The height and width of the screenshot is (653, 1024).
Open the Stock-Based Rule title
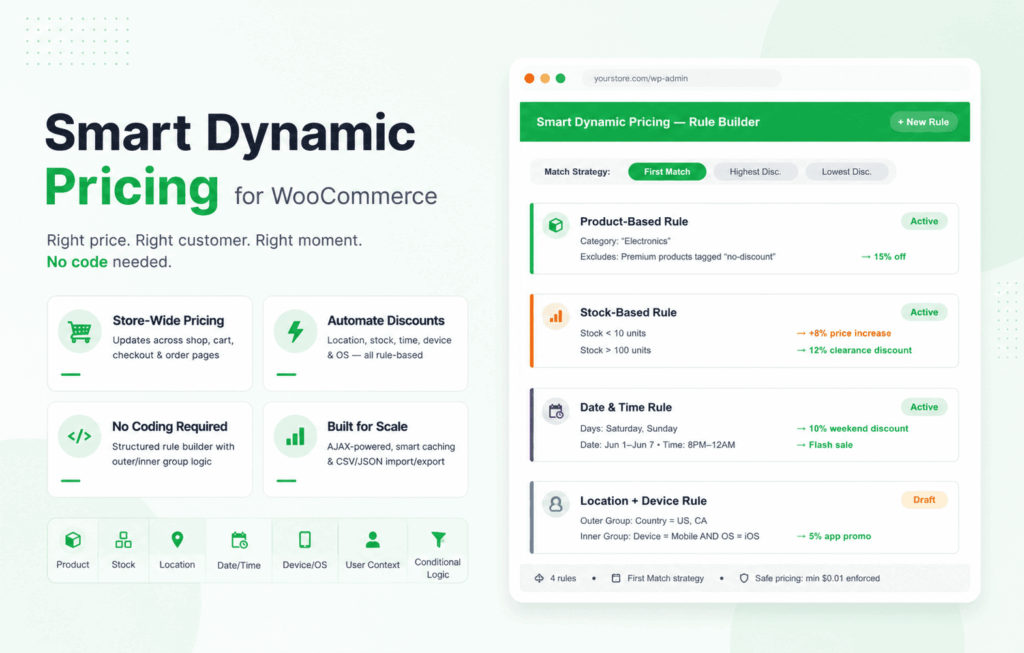pyautogui.click(x=628, y=312)
